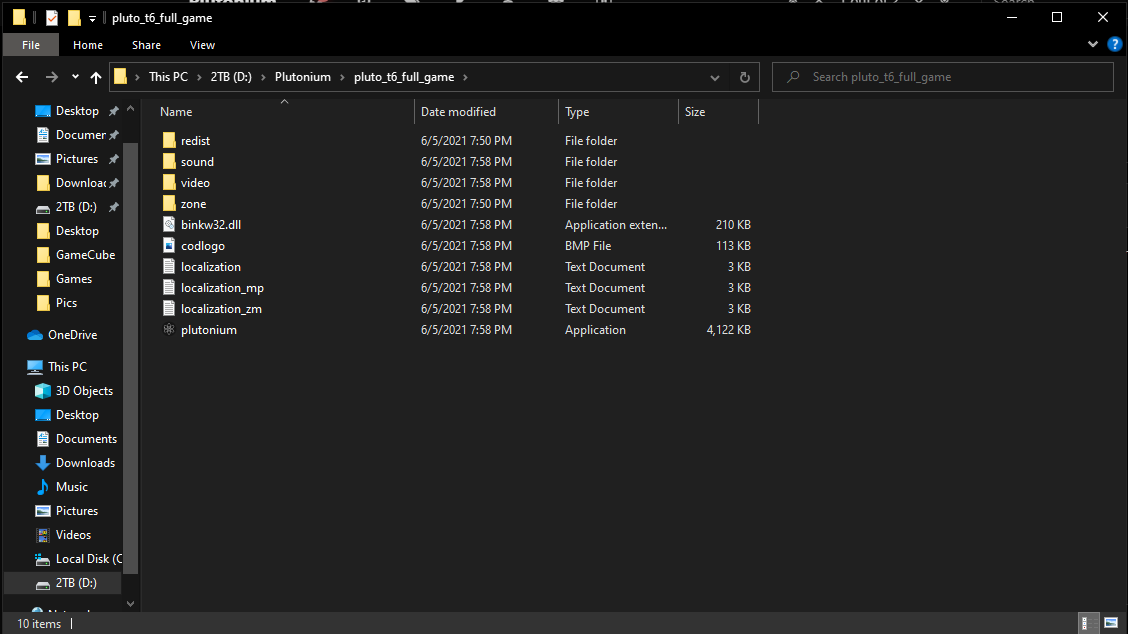1128x634 pixels.
Task: Refresh the current folder view
Action: pyautogui.click(x=745, y=77)
